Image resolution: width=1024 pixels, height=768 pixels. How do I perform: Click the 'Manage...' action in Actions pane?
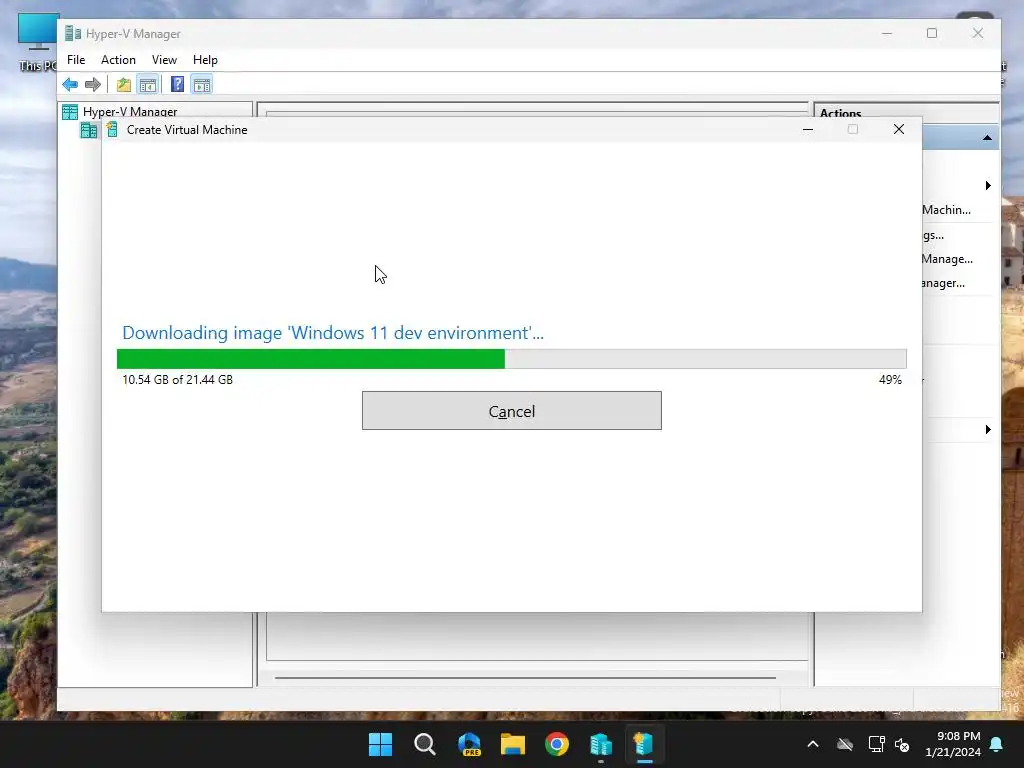(947, 259)
